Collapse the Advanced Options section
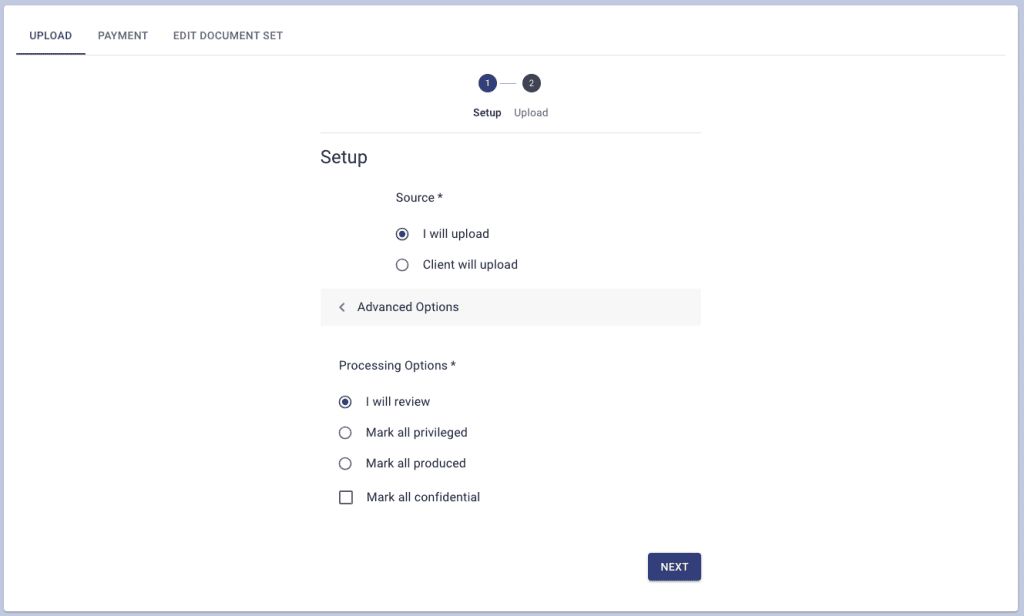The width and height of the screenshot is (1024, 616). pos(408,307)
